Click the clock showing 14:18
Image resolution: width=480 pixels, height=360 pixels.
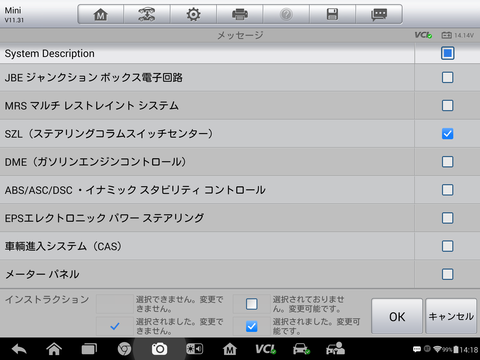click(469, 350)
